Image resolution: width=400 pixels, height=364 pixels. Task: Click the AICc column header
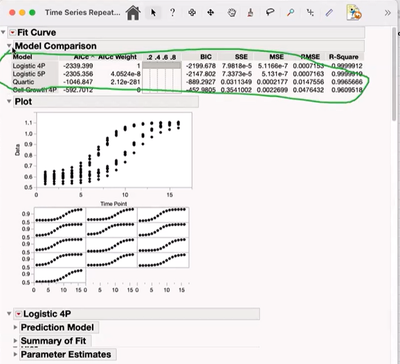[x=81, y=57]
